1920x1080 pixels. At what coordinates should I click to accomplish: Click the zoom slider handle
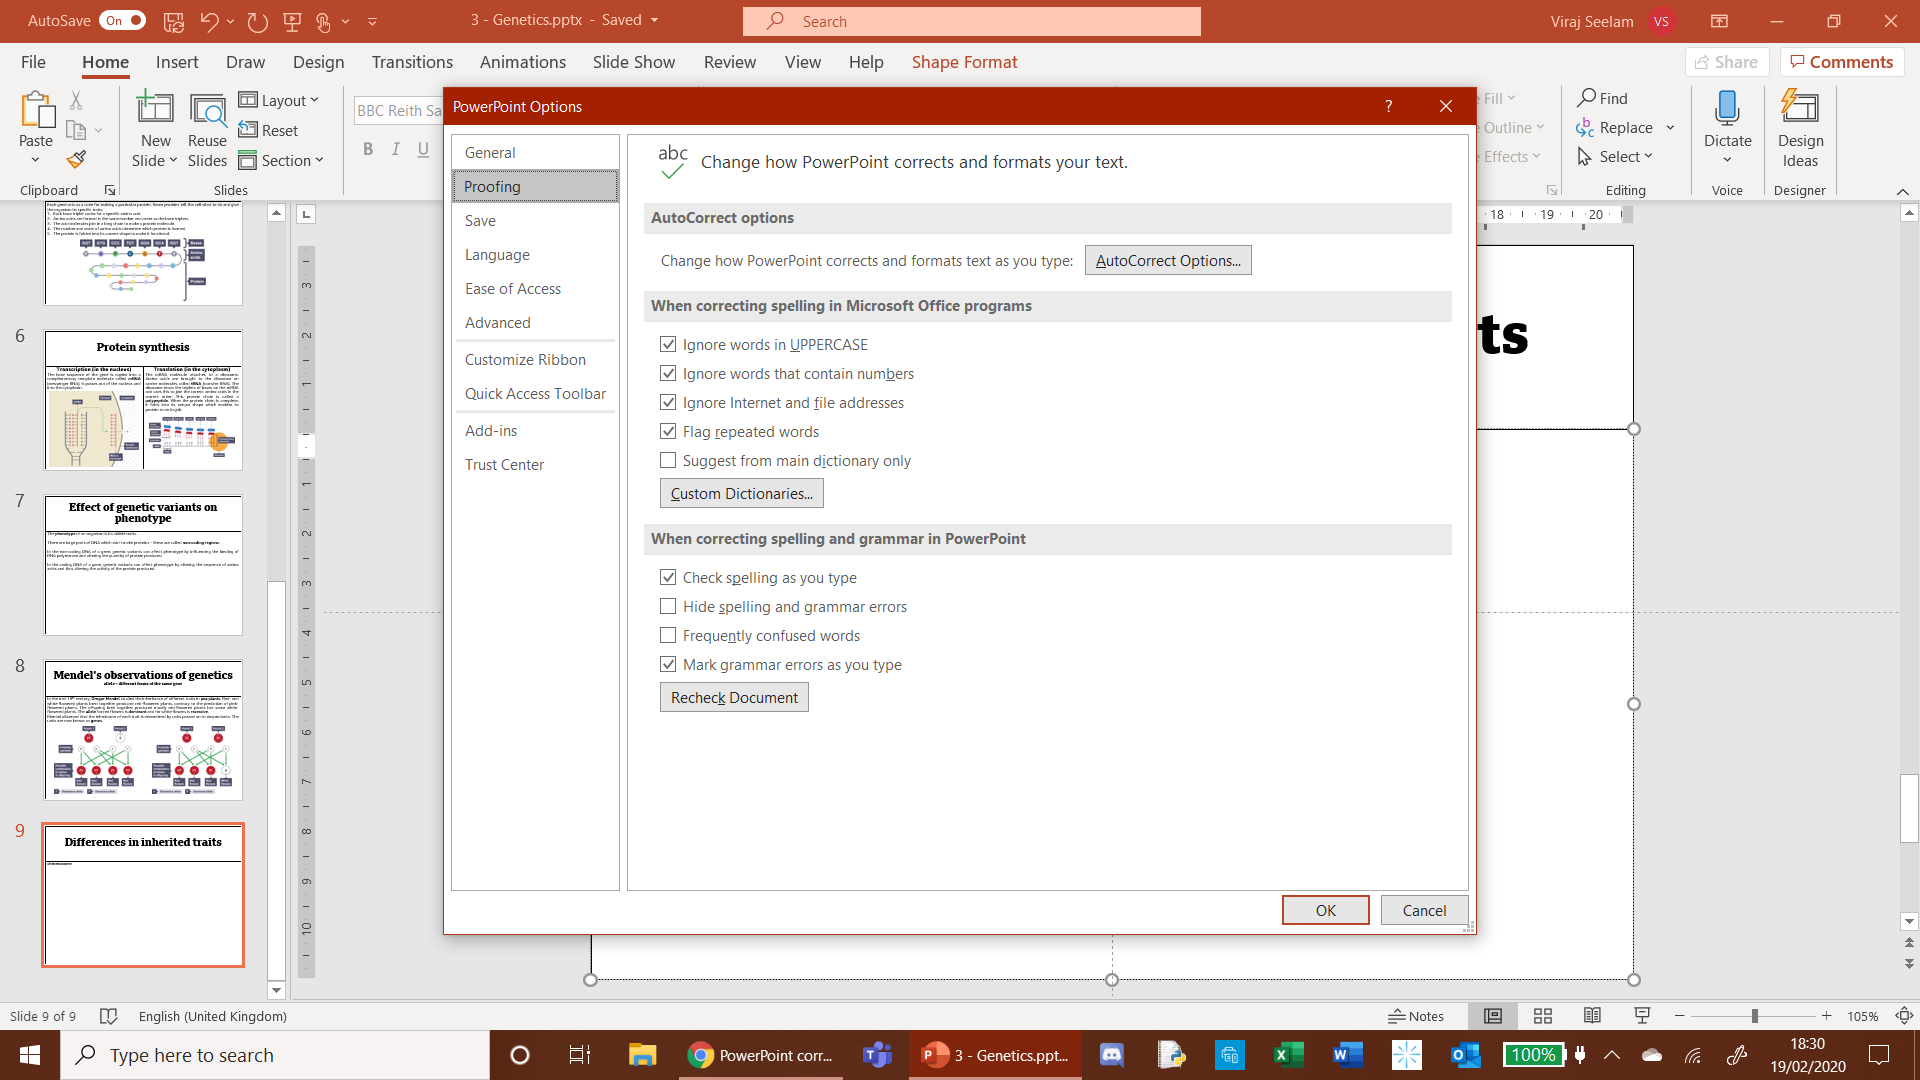pyautogui.click(x=1754, y=1016)
